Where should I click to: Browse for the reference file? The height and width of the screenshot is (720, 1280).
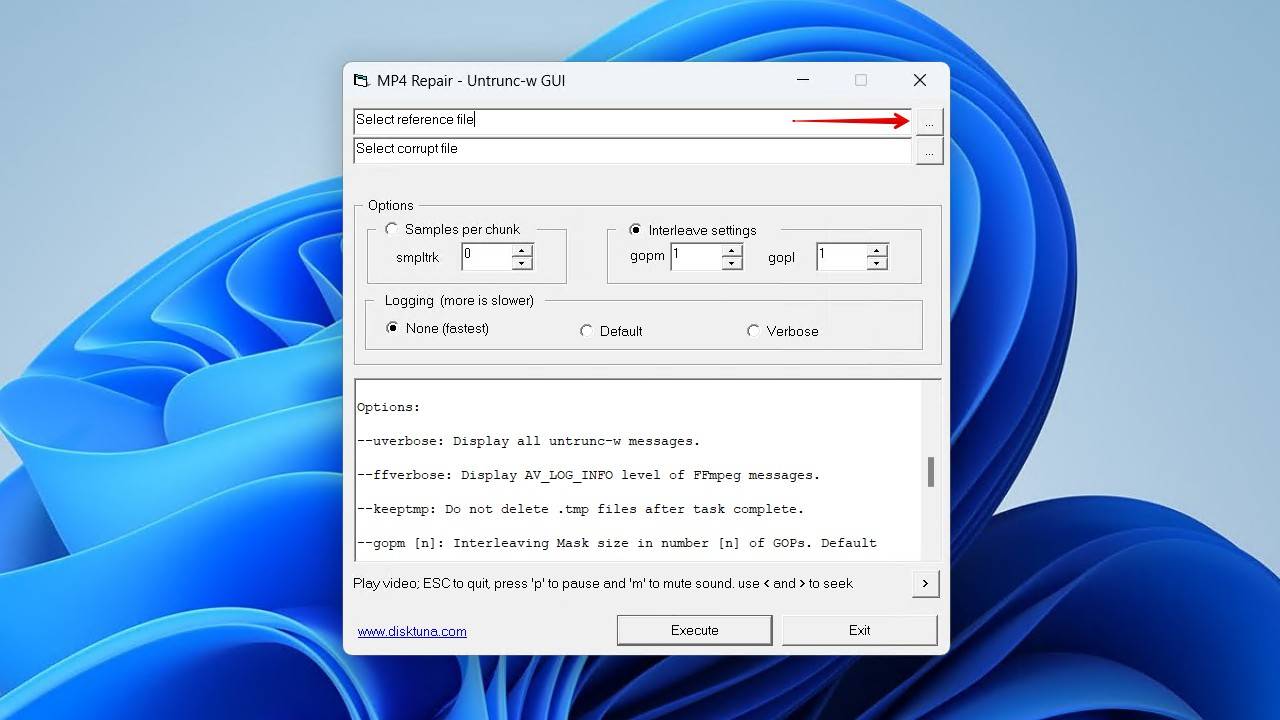click(x=929, y=122)
